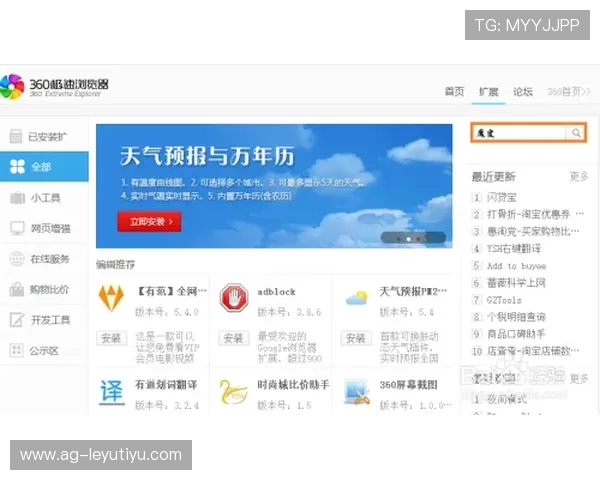
Task: Select the 已安装扩 sidebar item
Action: tap(44, 136)
